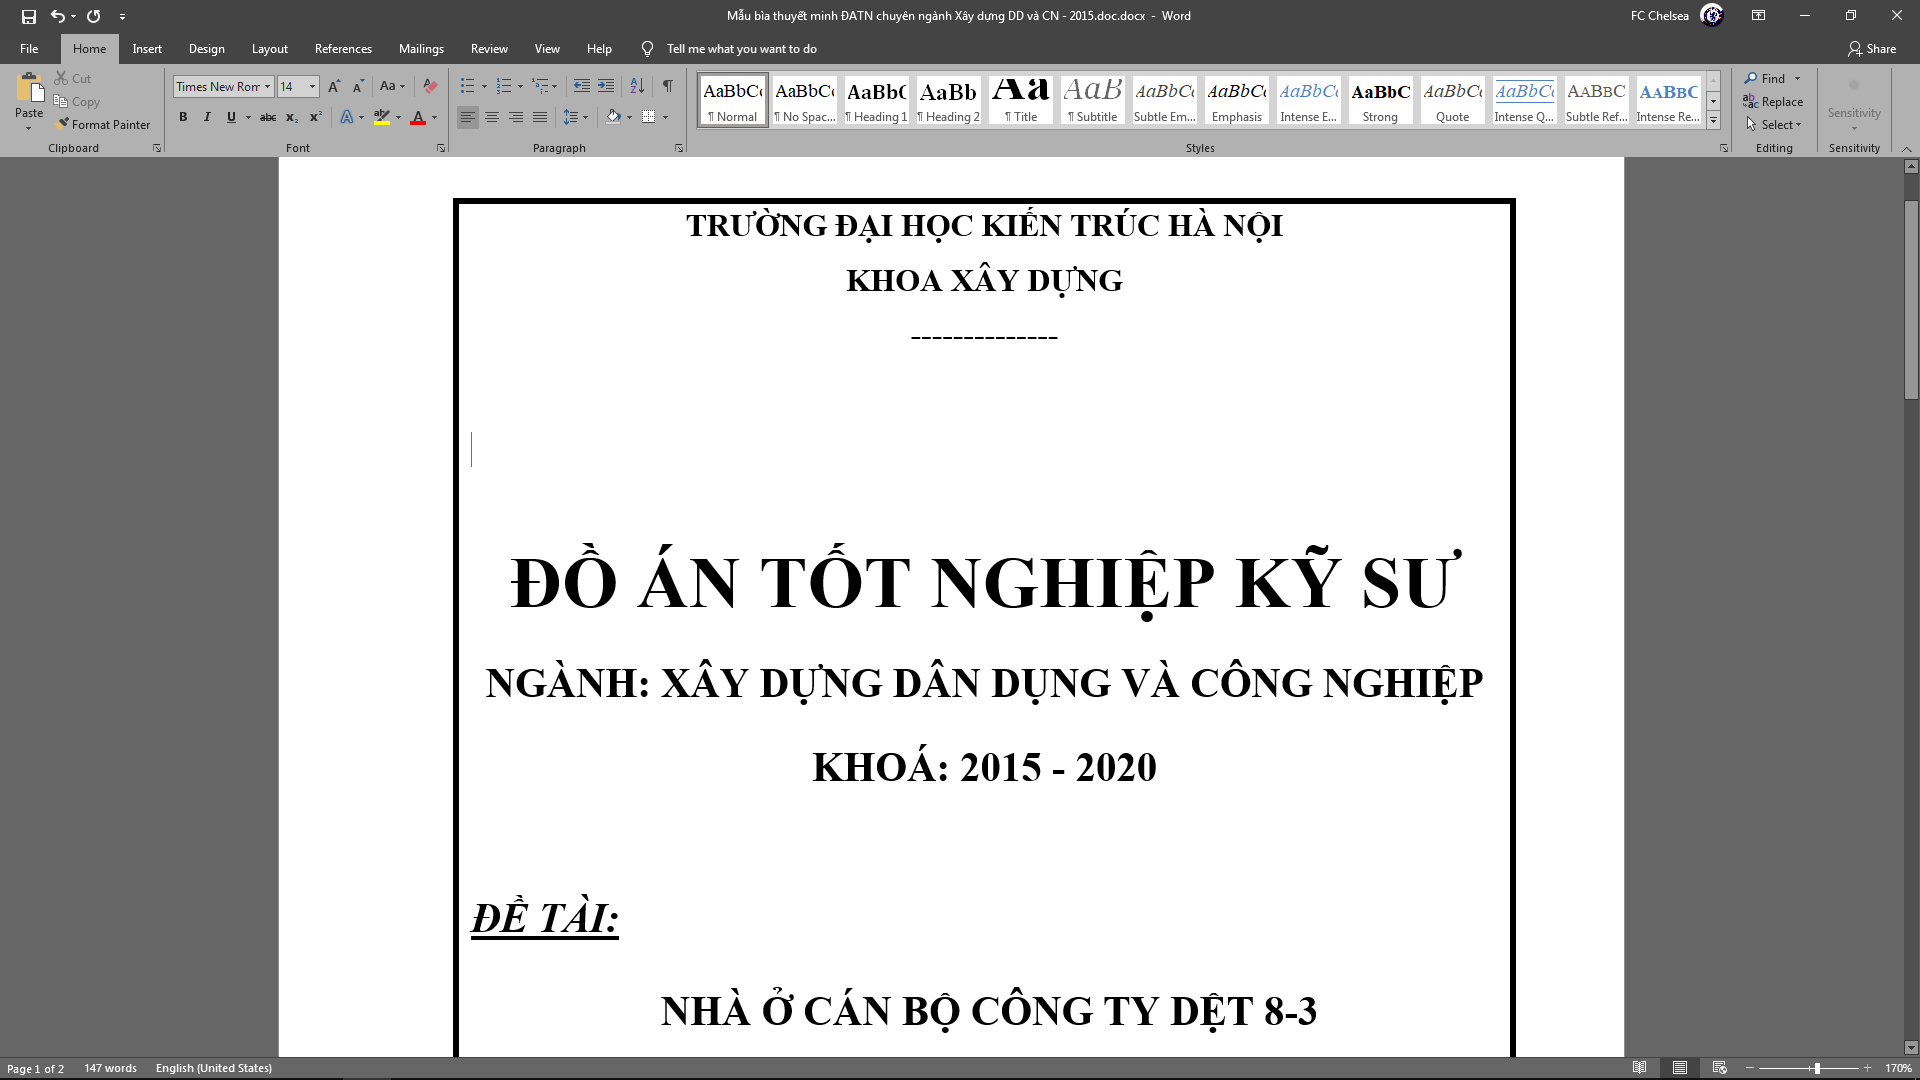Open the font name dropdown
Screen dimensions: 1920x1080
(267, 87)
